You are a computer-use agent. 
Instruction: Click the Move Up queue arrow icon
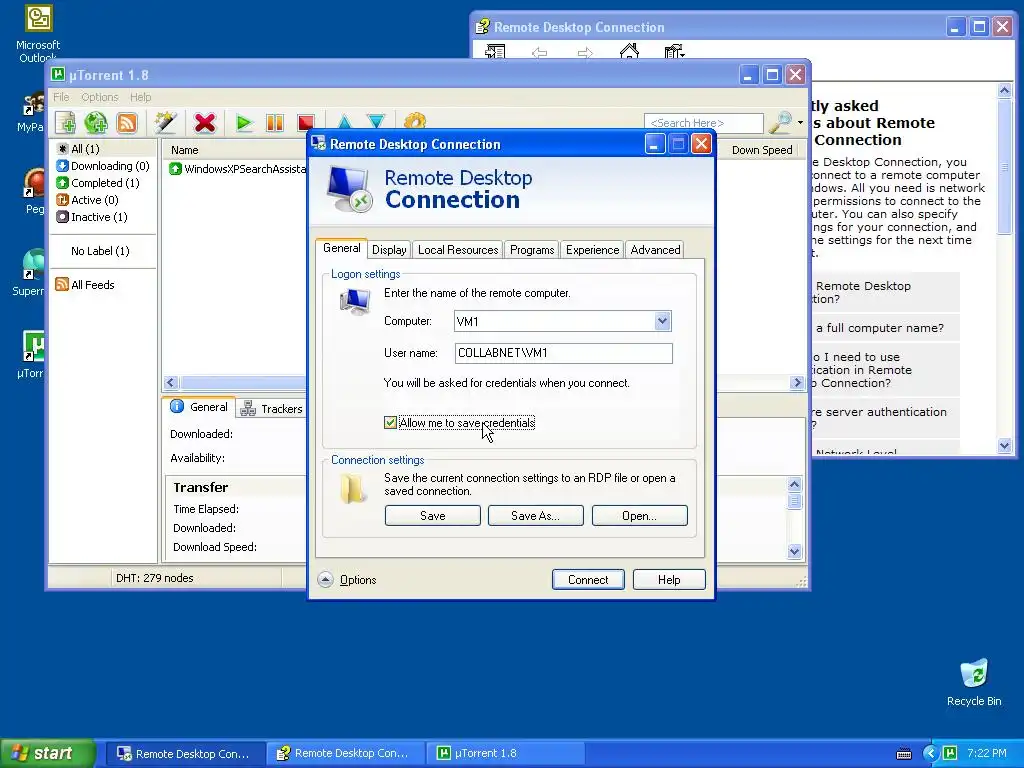click(x=345, y=122)
